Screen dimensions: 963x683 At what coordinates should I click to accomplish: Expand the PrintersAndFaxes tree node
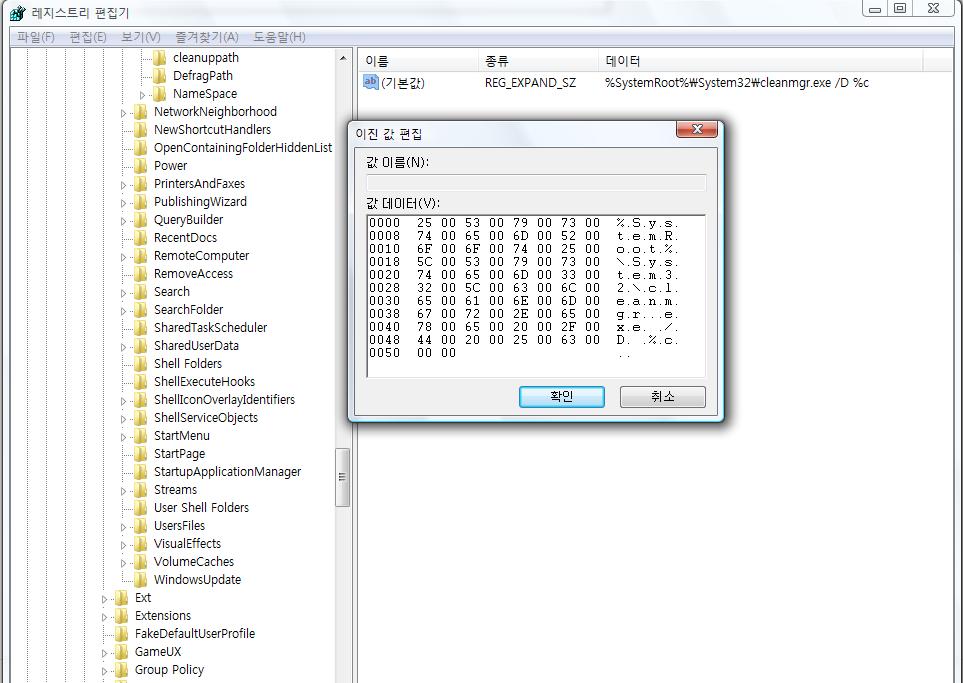[x=123, y=185]
